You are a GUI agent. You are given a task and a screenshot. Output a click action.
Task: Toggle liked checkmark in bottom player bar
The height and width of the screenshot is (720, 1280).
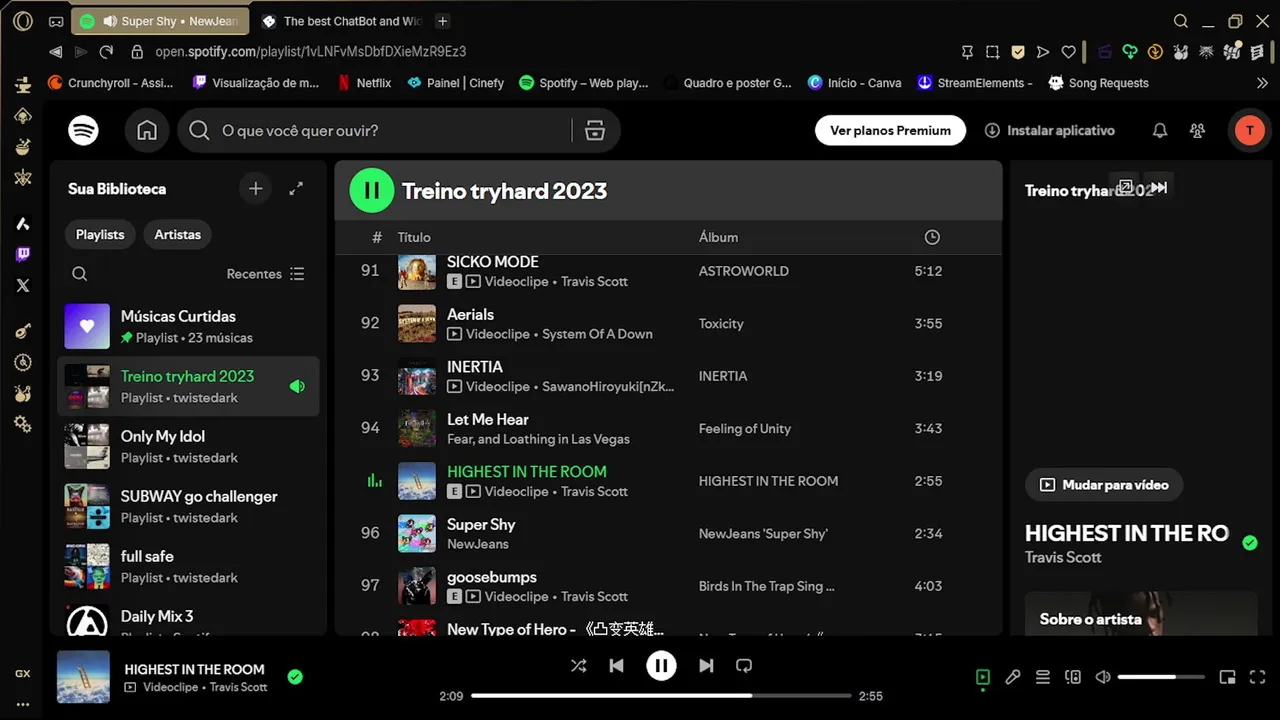pos(295,677)
